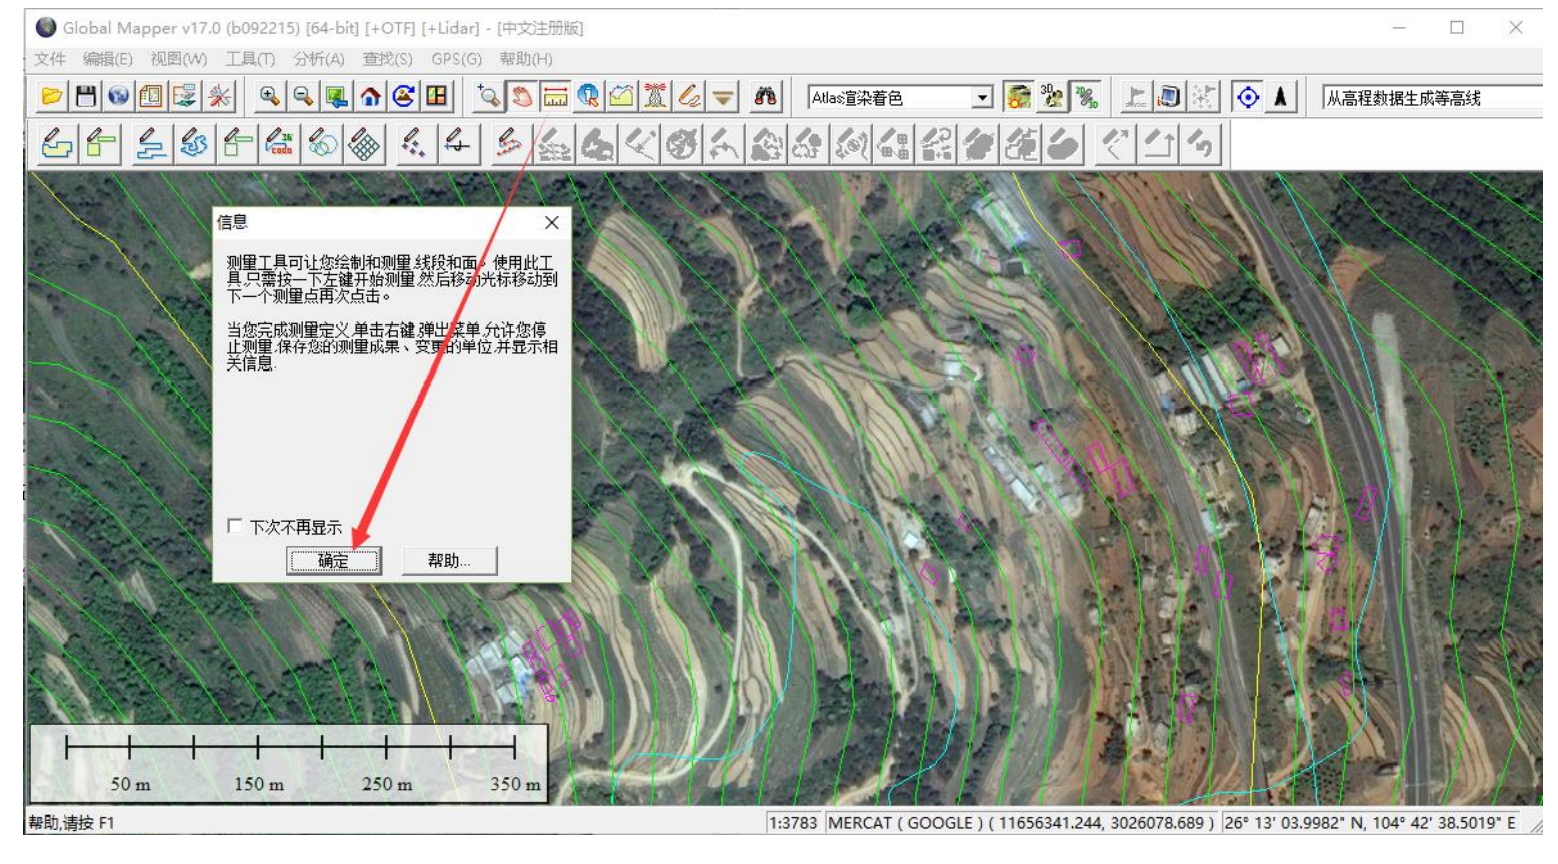Screen dimensions: 1558x864
Task: Open the 编辑(E) menu
Action: (x=107, y=59)
